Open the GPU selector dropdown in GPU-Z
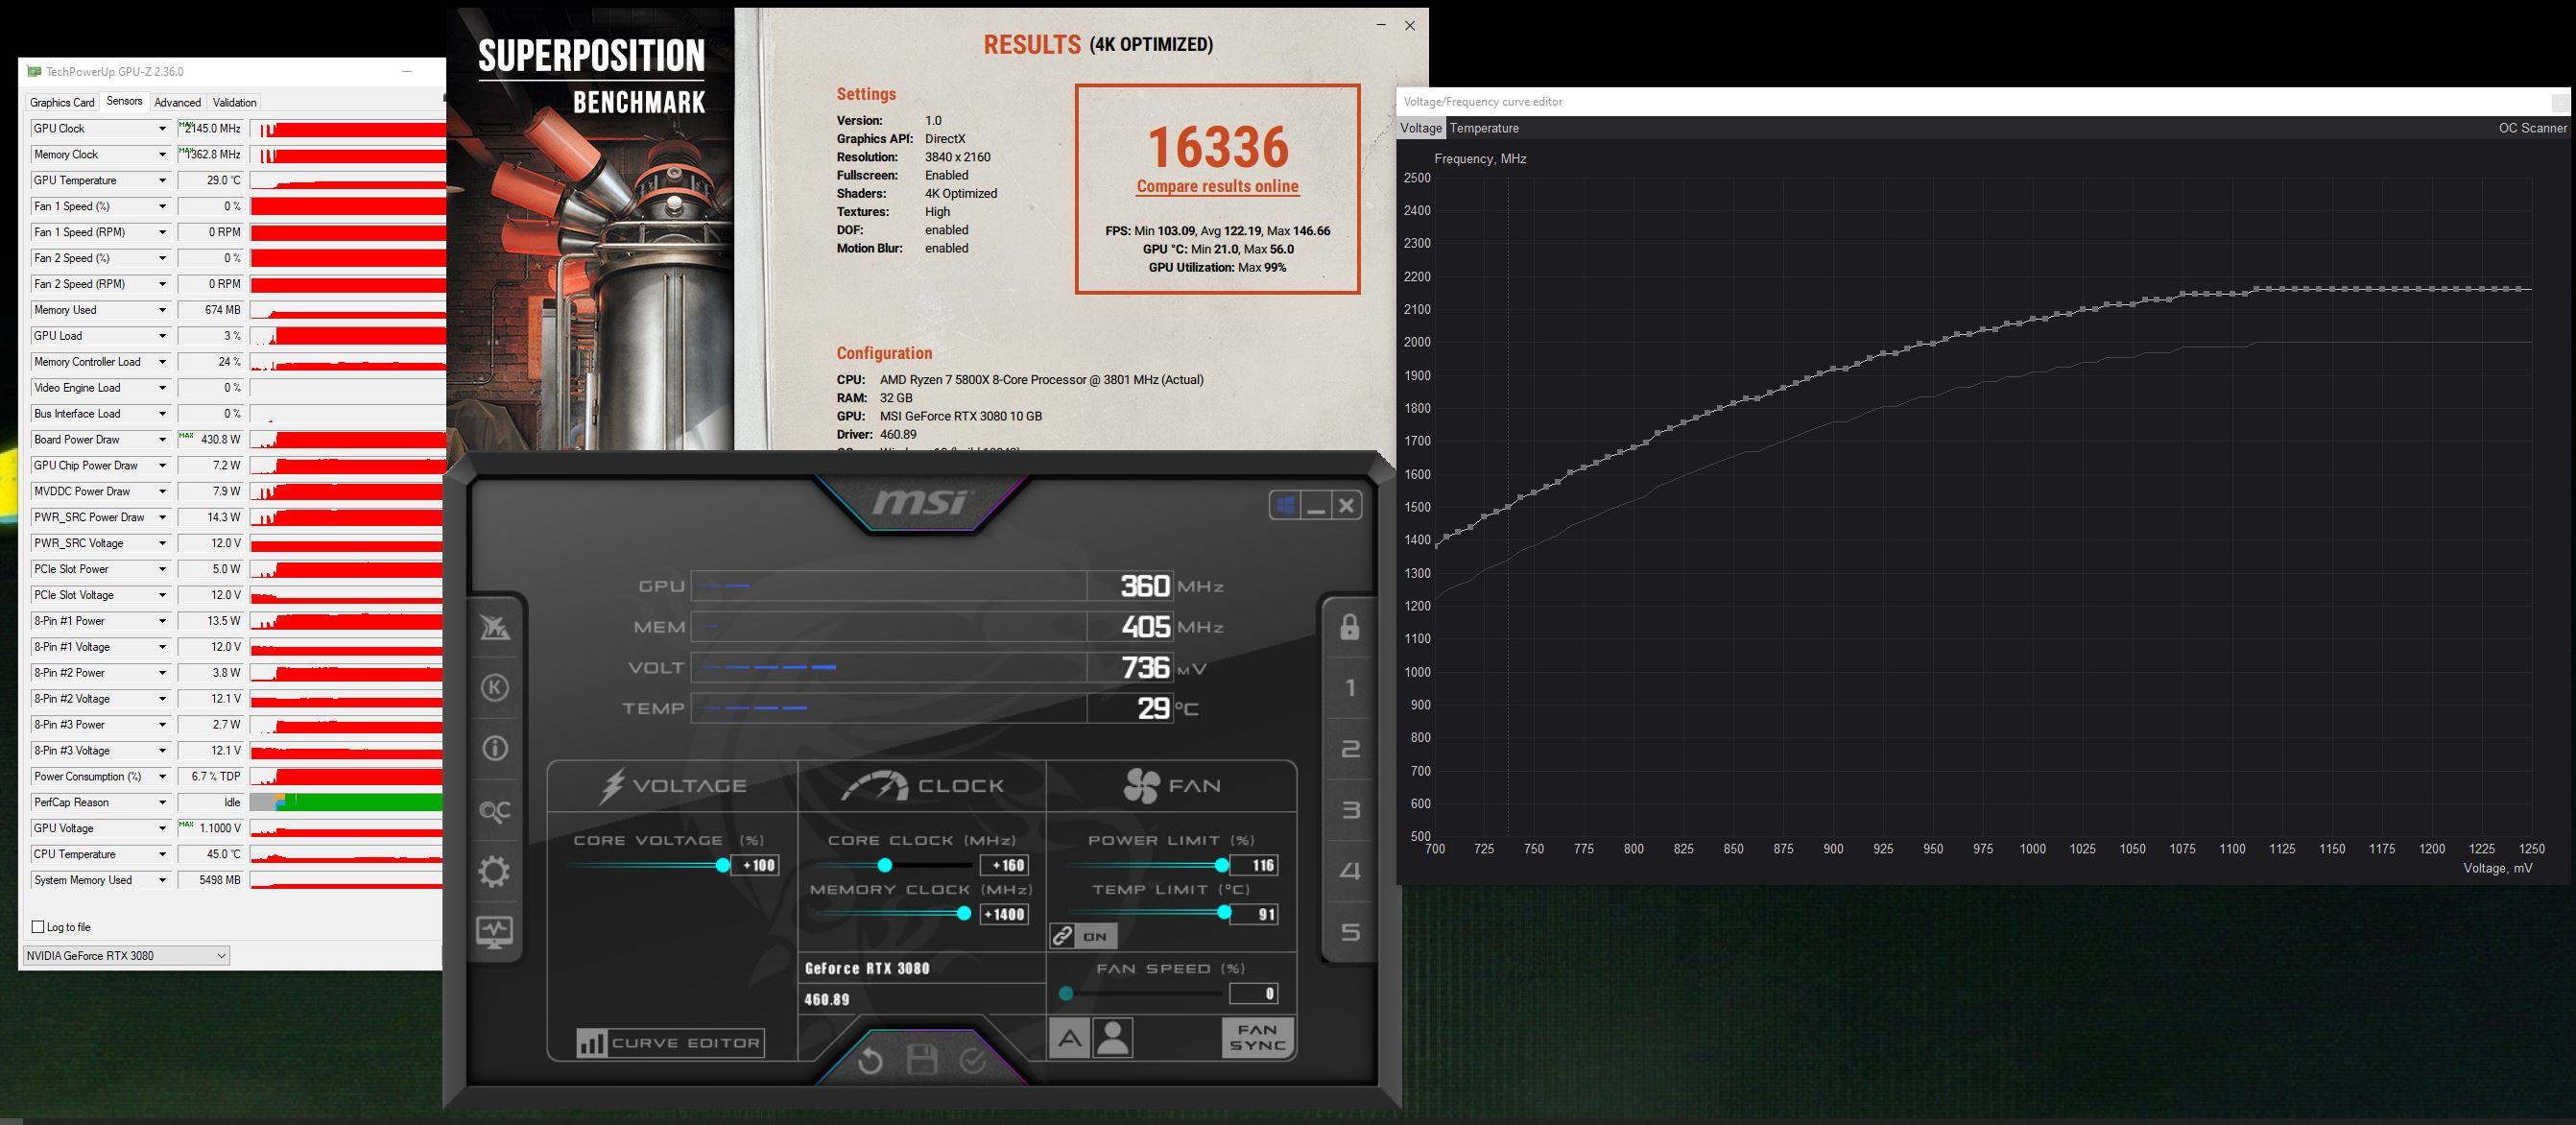This screenshot has height=1125, width=2576. point(125,956)
